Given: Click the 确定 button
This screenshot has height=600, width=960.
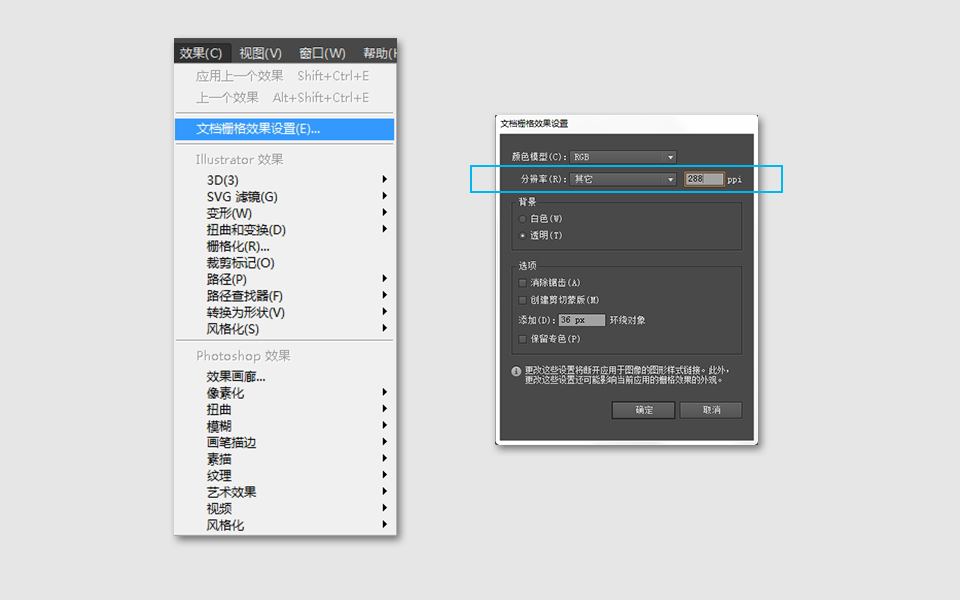Looking at the screenshot, I should (x=643, y=410).
